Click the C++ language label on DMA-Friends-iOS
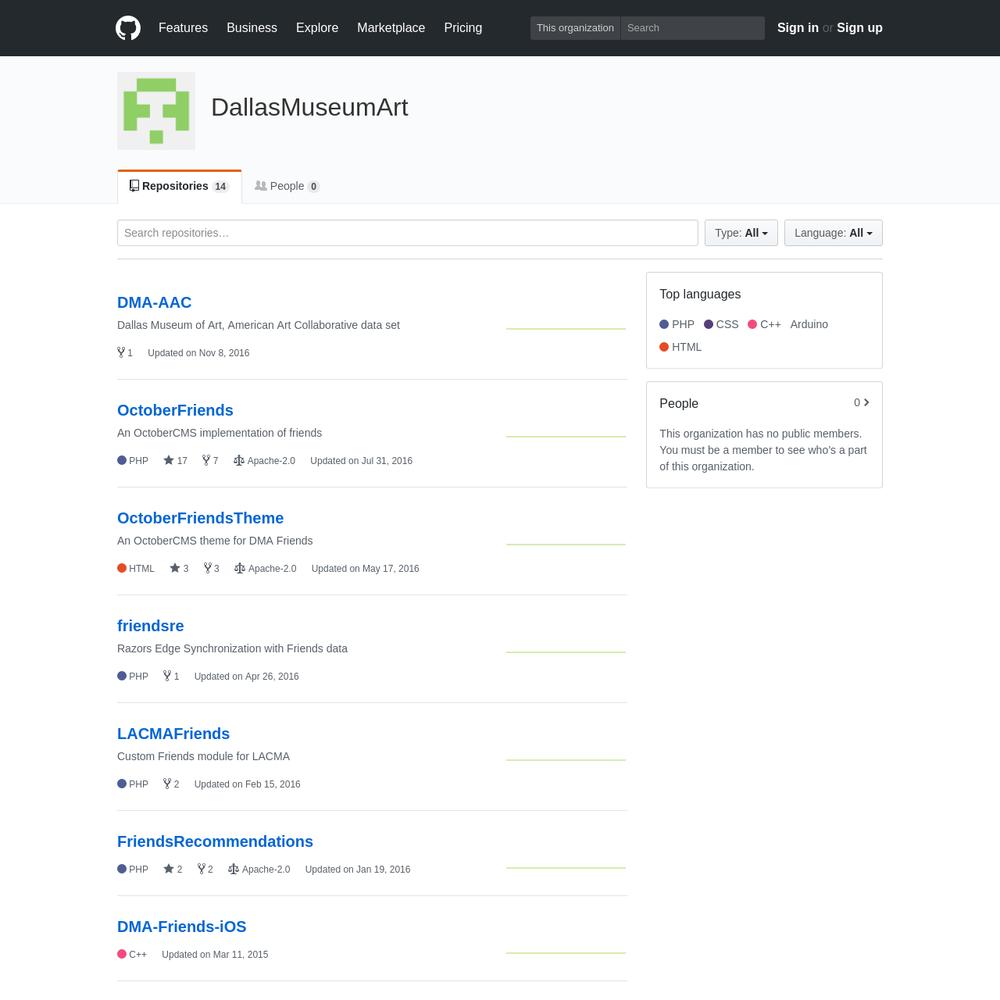Viewport: 1000px width, 1000px height. point(132,955)
